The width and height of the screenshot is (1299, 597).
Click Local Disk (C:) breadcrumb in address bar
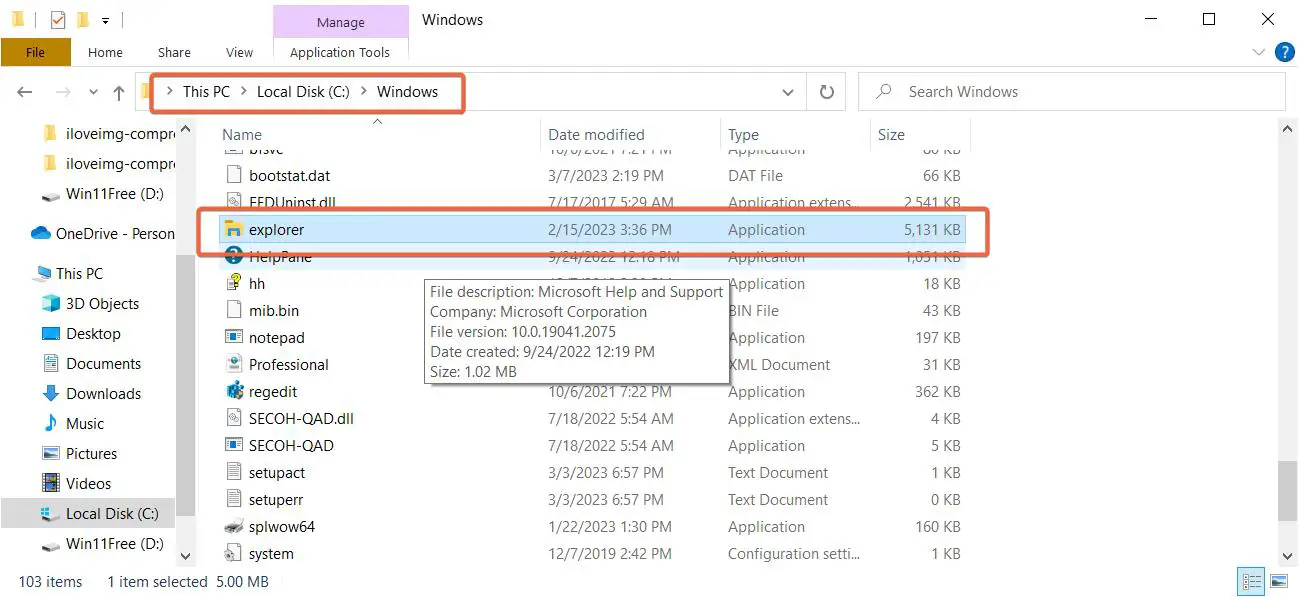click(303, 91)
